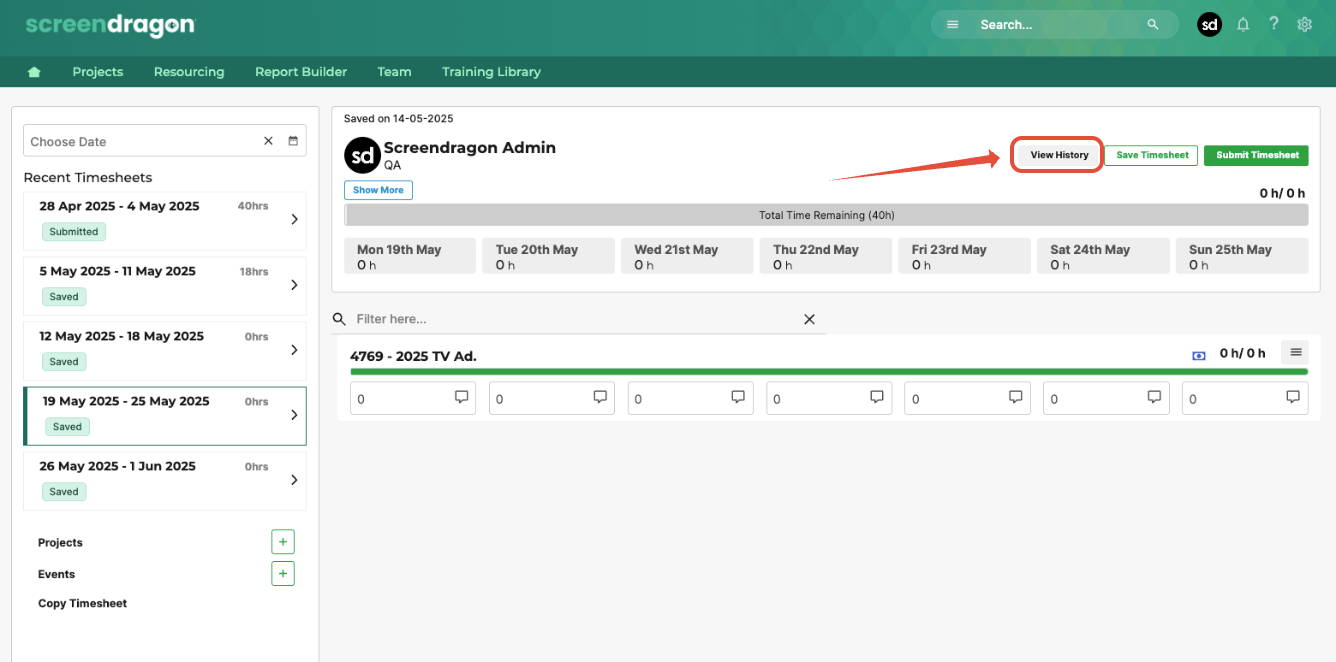This screenshot has height=662, width=1336.
Task: Click the 40hrs value on 28 Apr timesheet
Action: 253,206
